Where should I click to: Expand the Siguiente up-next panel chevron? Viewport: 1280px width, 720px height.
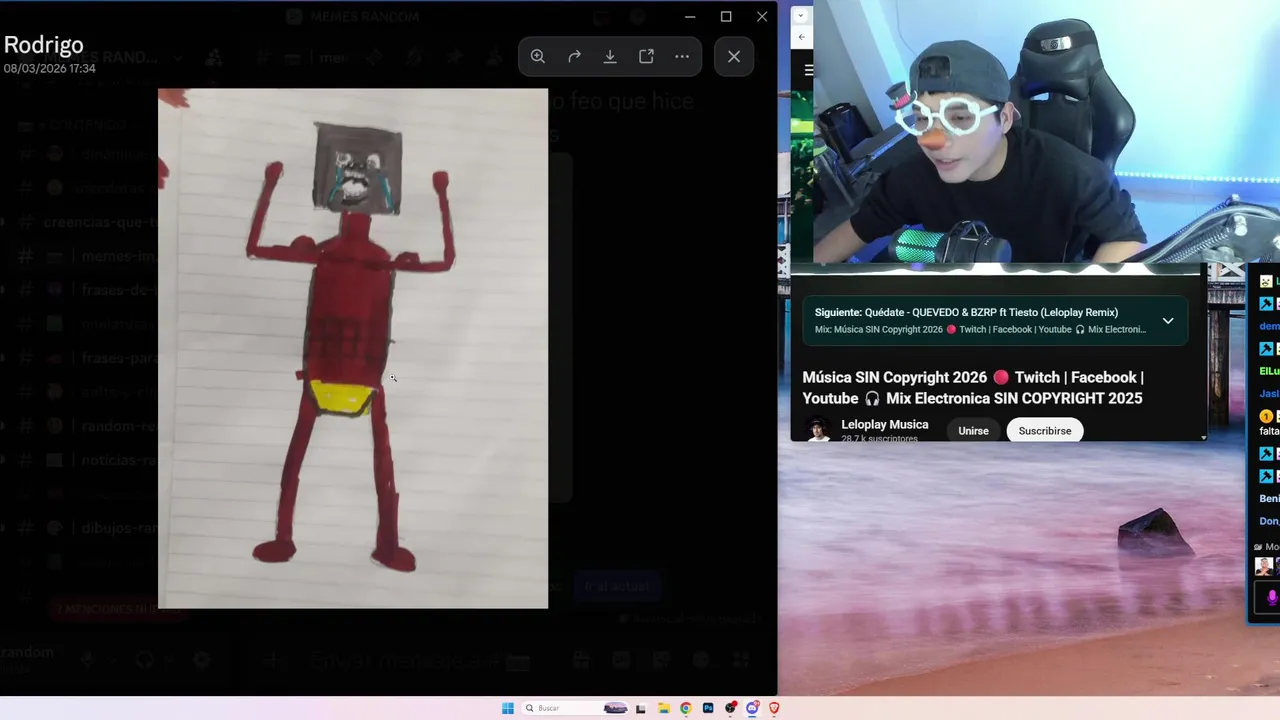1167,321
